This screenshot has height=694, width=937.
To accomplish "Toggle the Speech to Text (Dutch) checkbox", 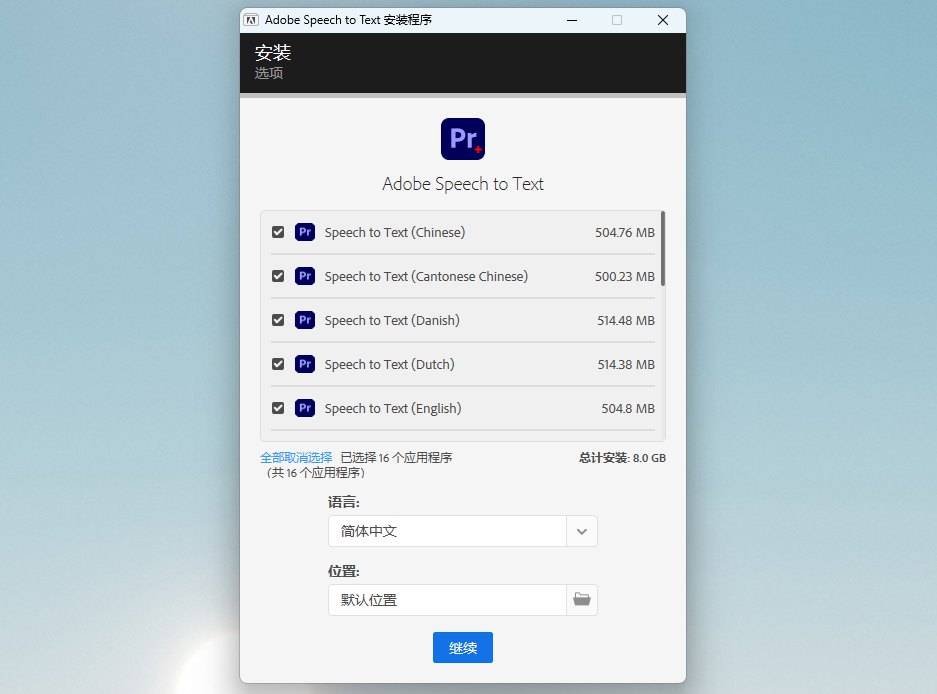I will [278, 364].
